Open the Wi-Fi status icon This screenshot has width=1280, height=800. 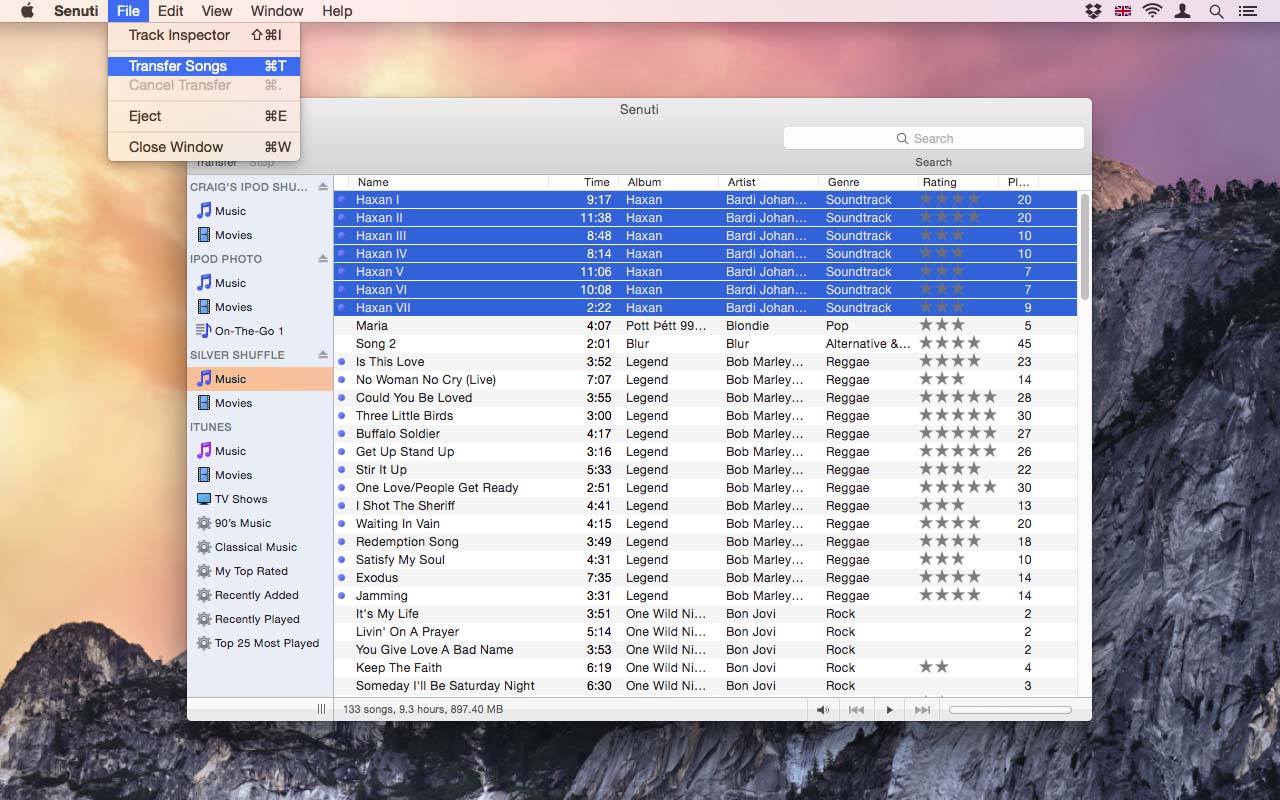(1153, 11)
